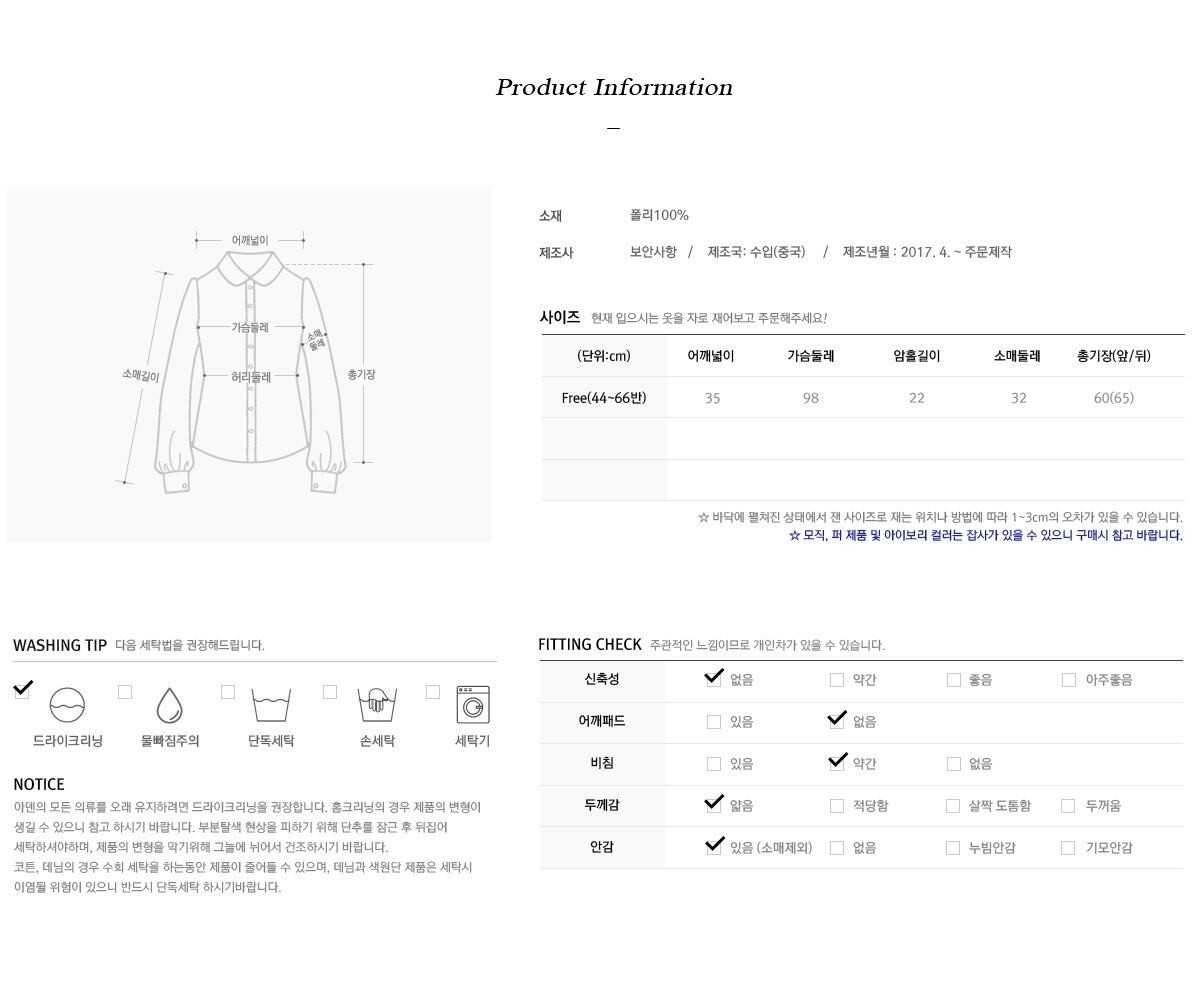Select 두꺼움 checkbox for 두께감

[1068, 806]
